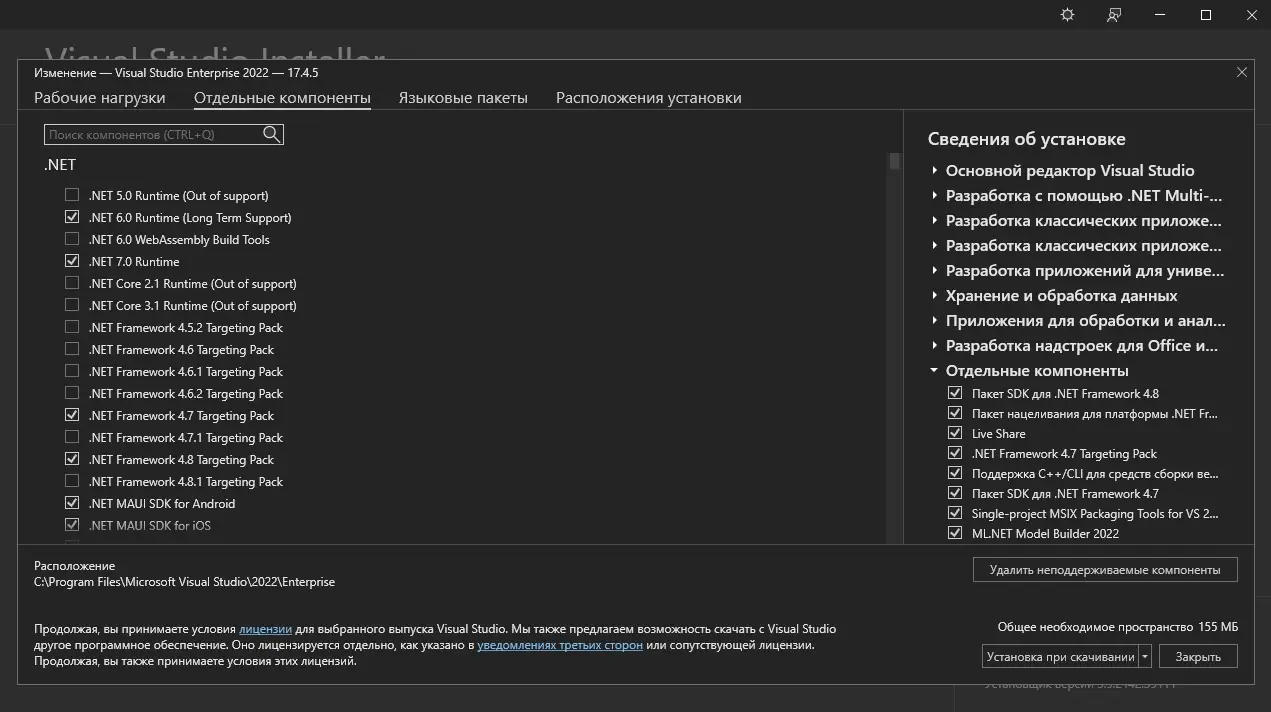The image size is (1271, 712).
Task: Click the feedback icon in title bar
Action: click(1114, 15)
